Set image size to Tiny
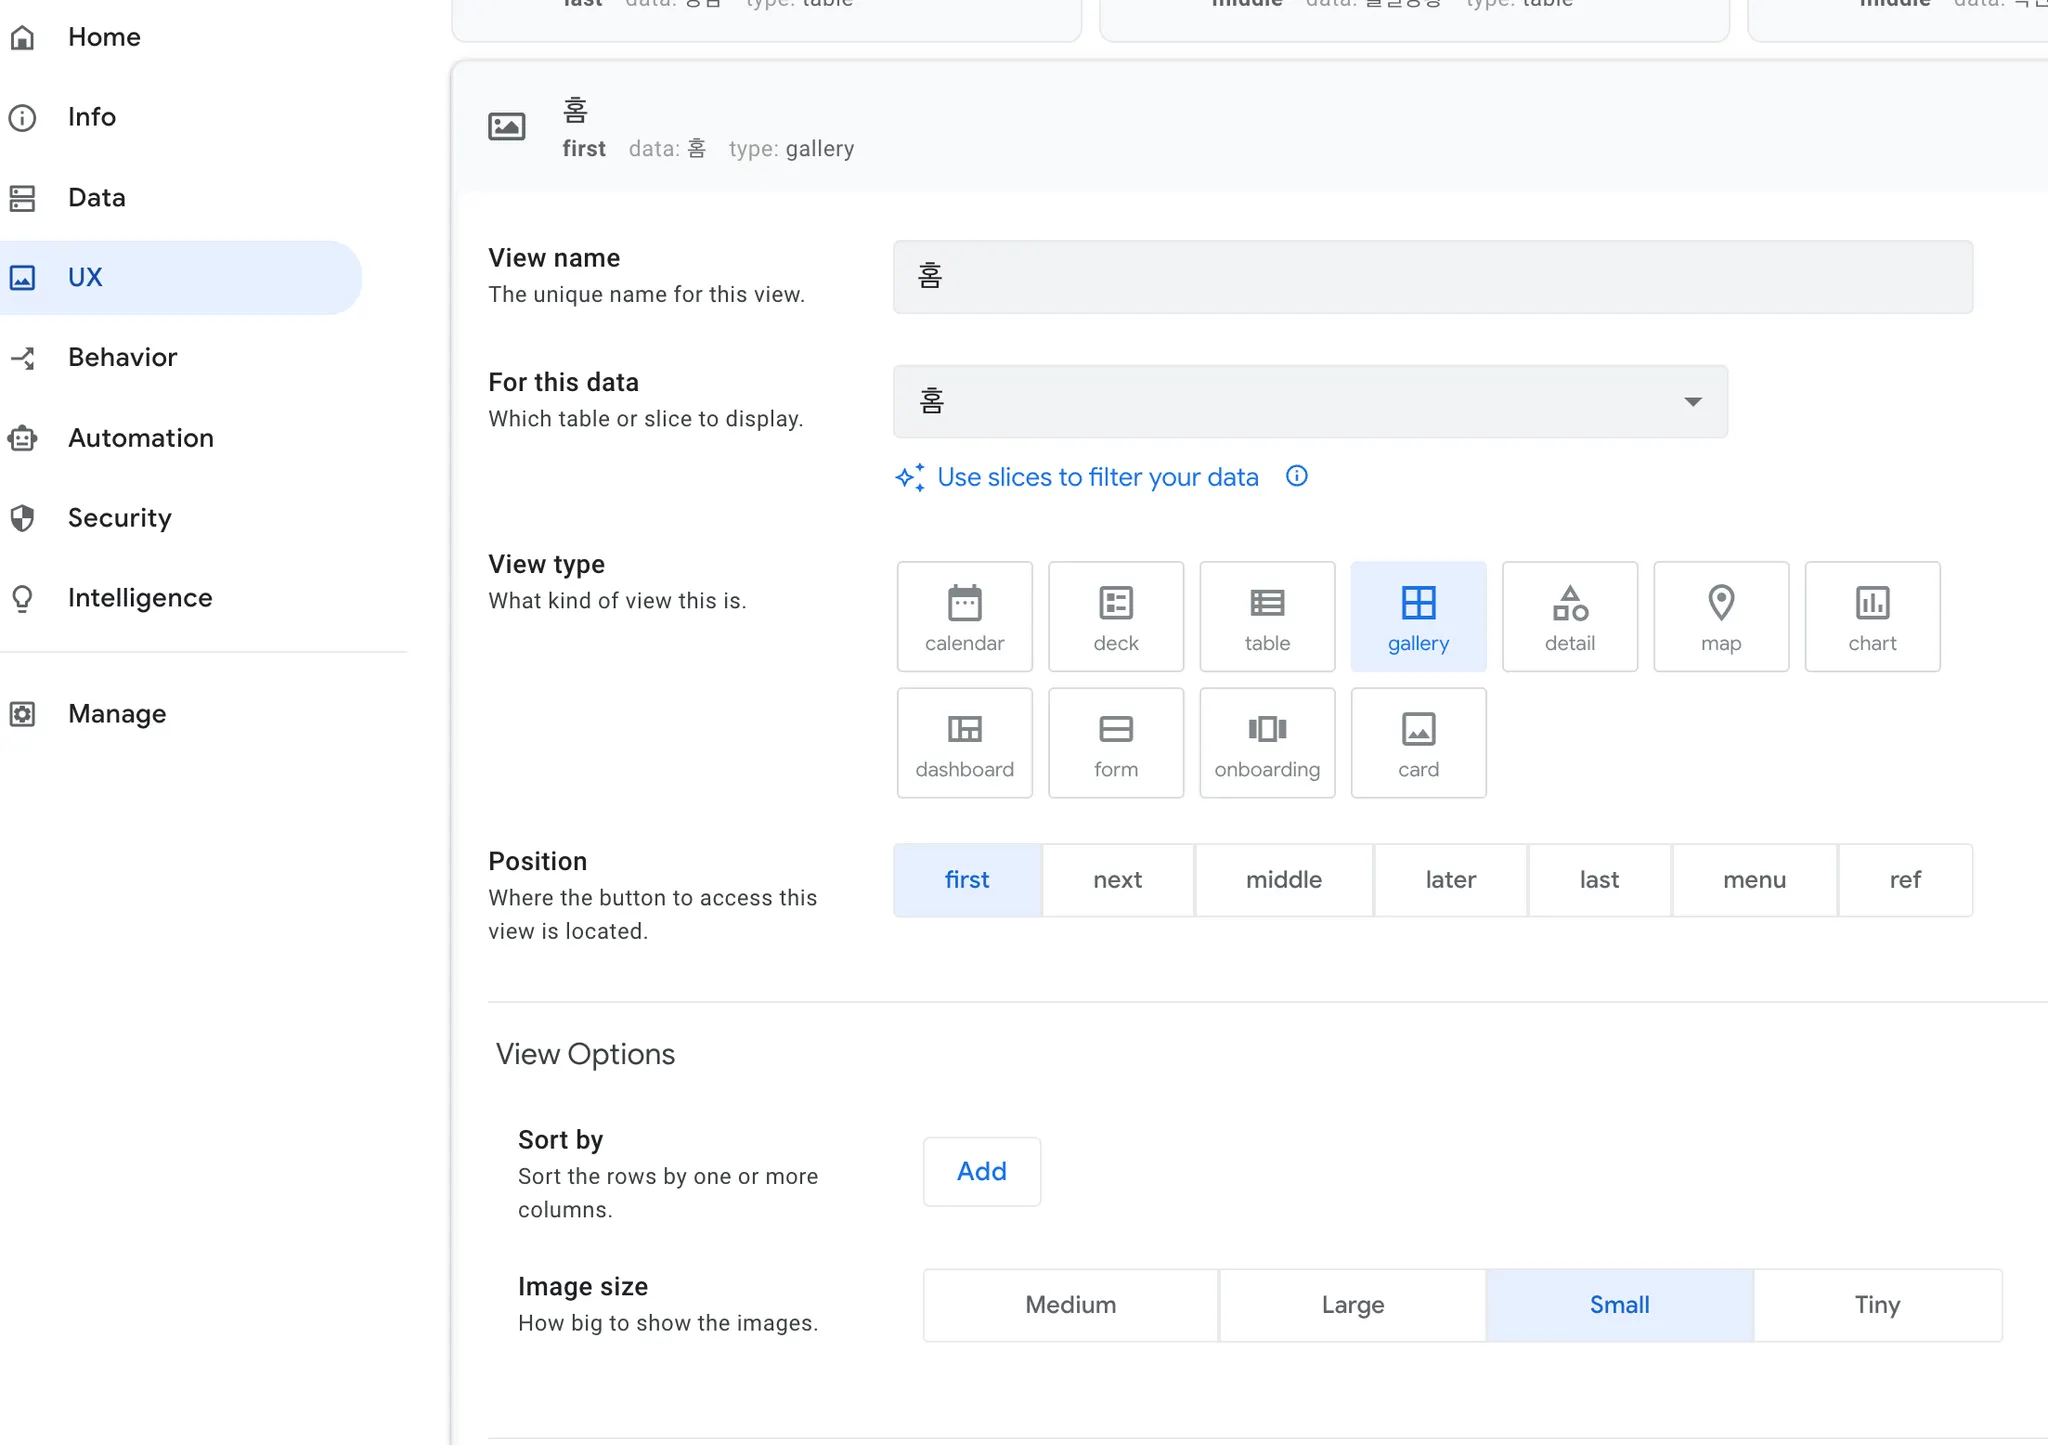The image size is (2048, 1445). tap(1876, 1305)
